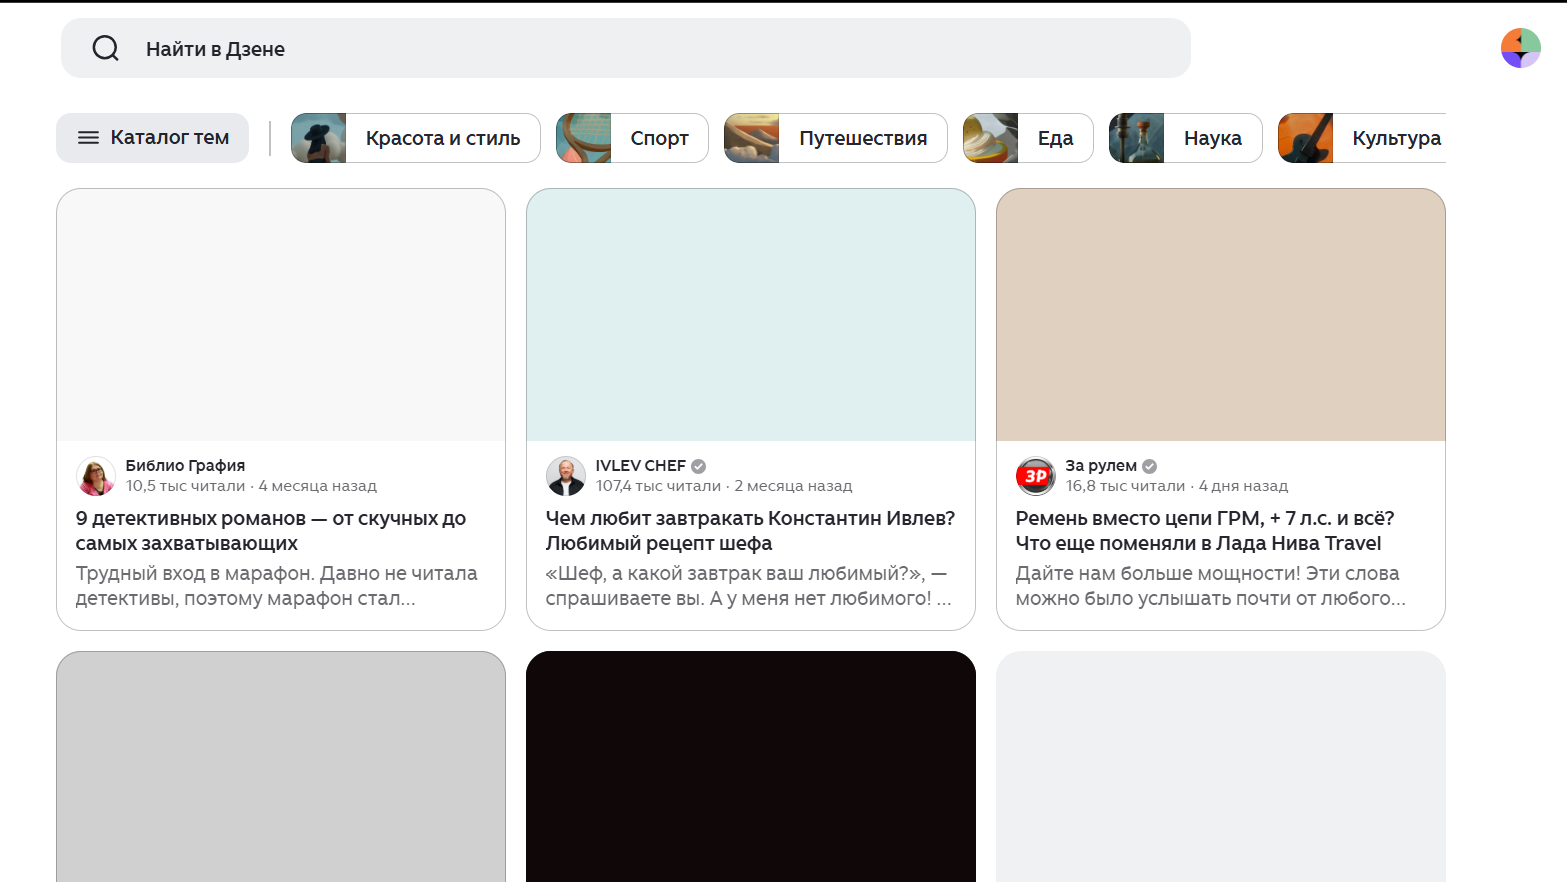The width and height of the screenshot is (1567, 882).
Task: Select the Культура topic tab
Action: coord(1395,138)
